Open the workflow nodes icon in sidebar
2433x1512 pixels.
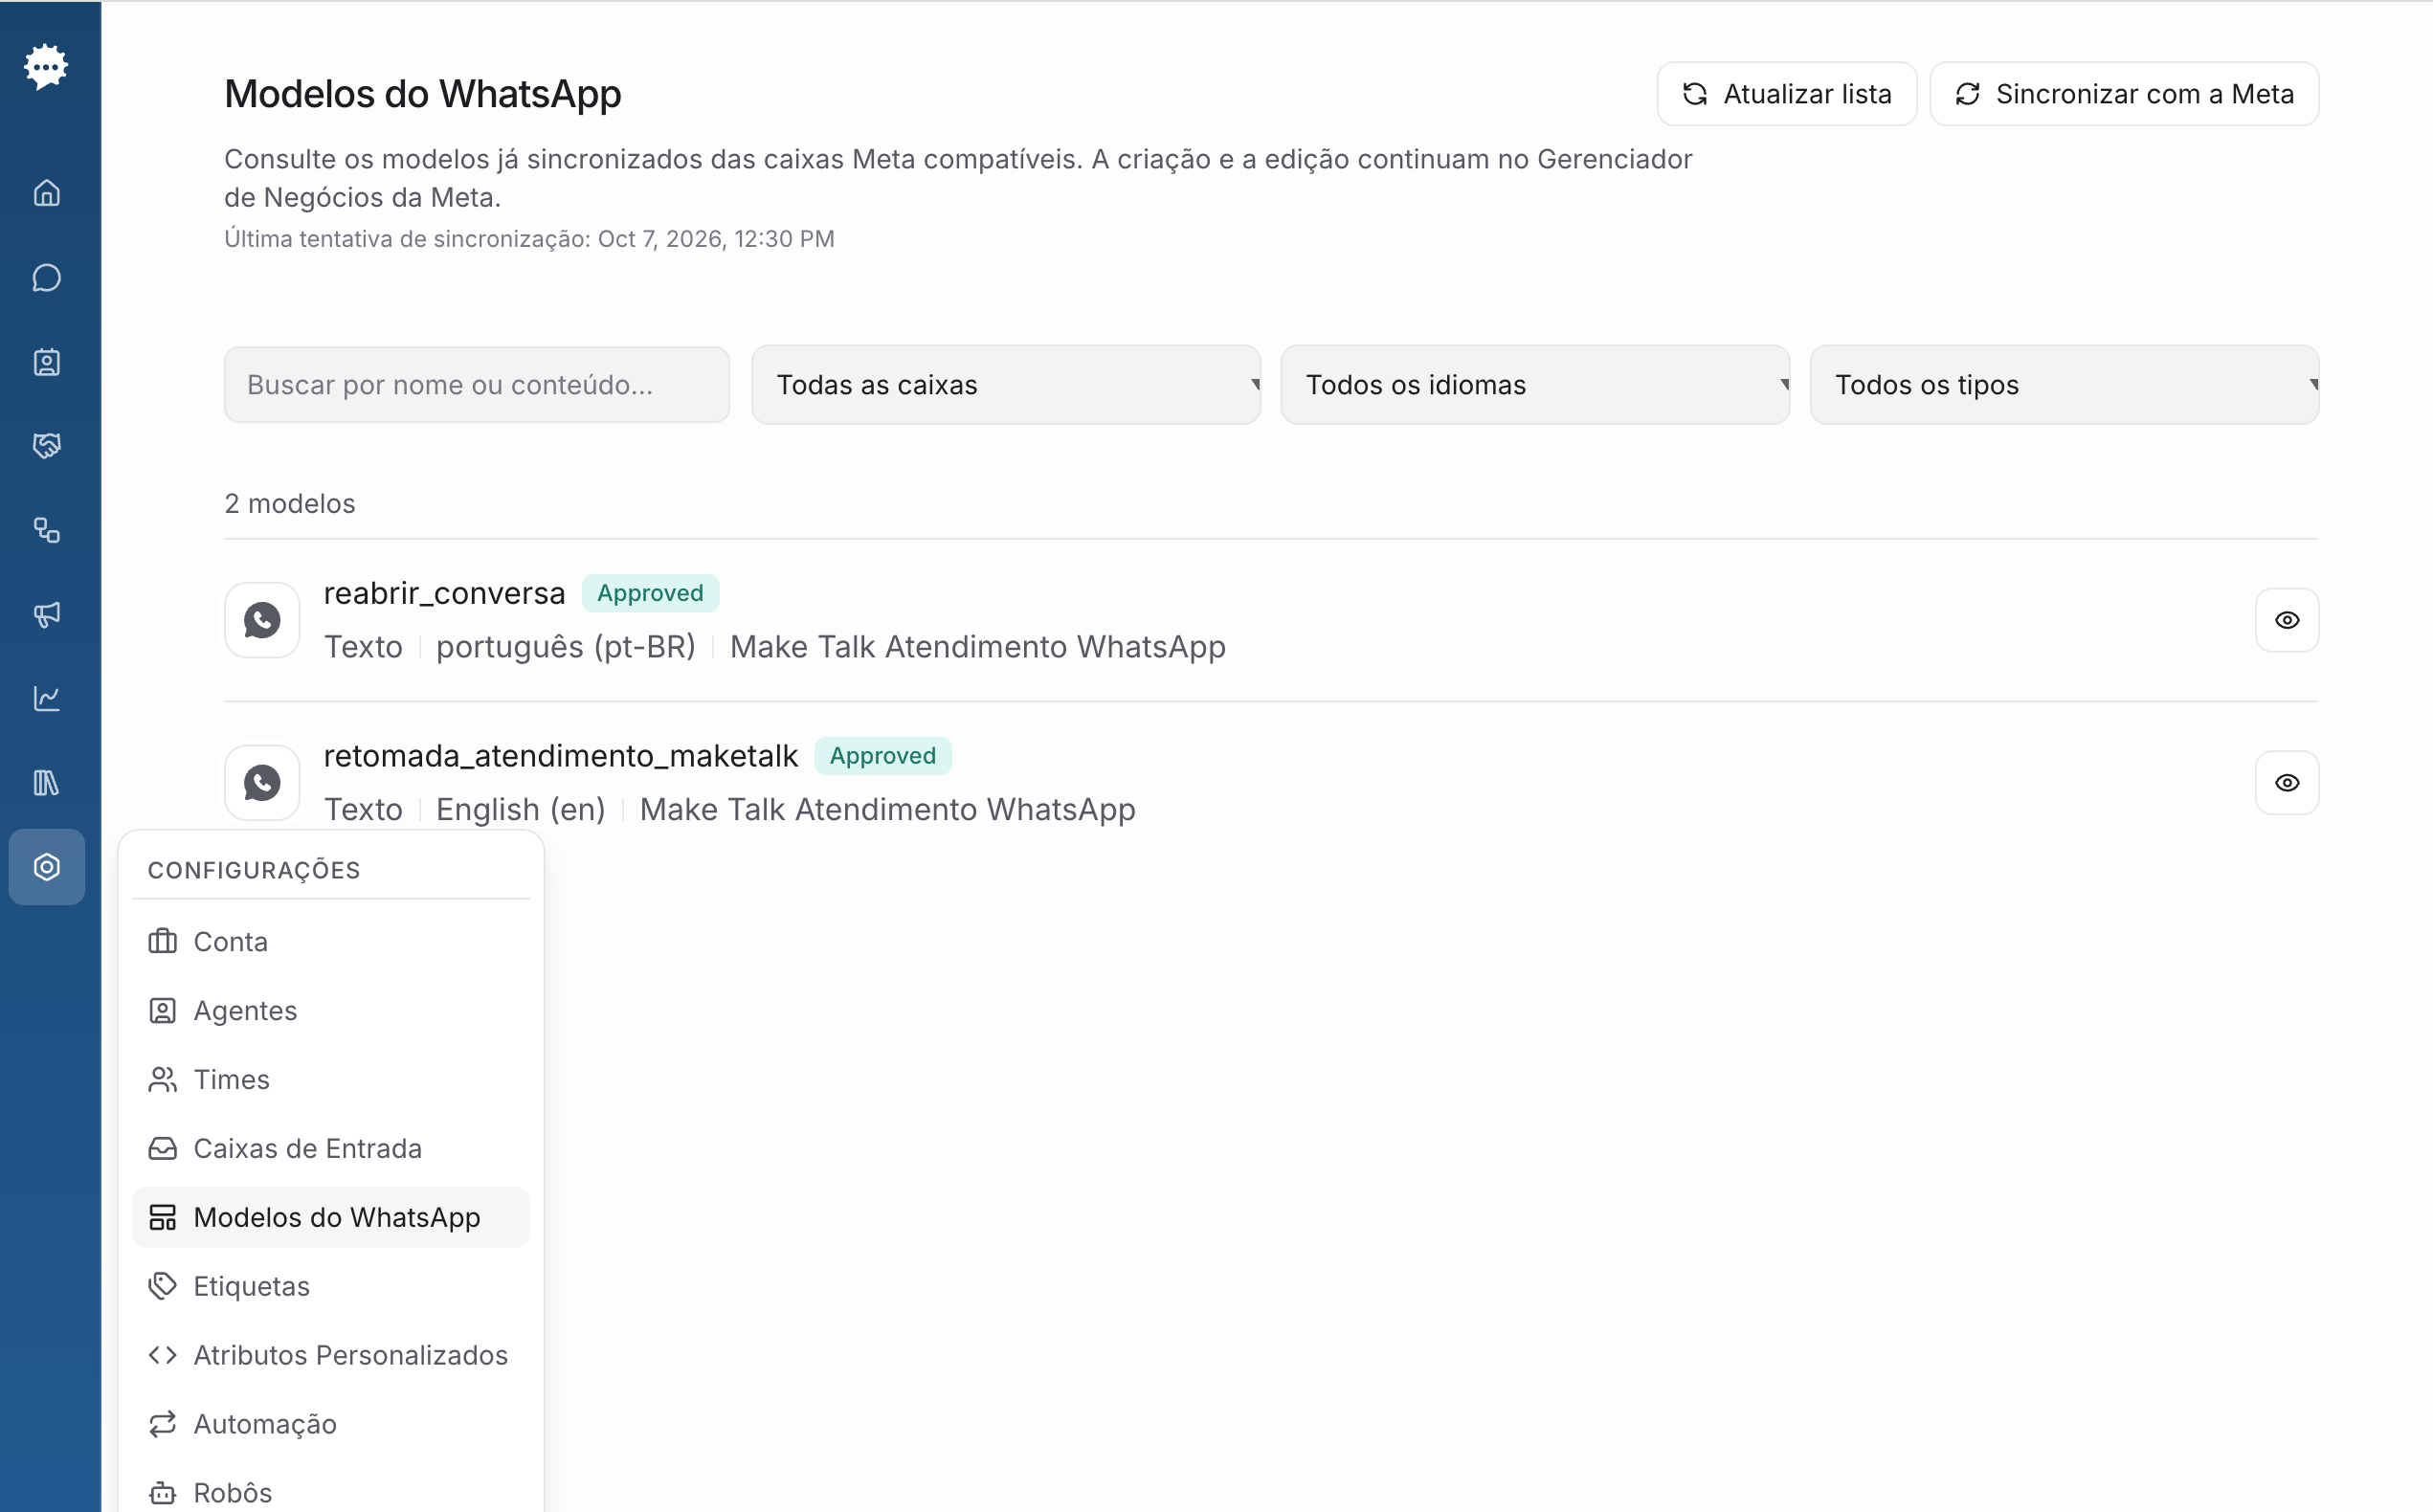(46, 530)
